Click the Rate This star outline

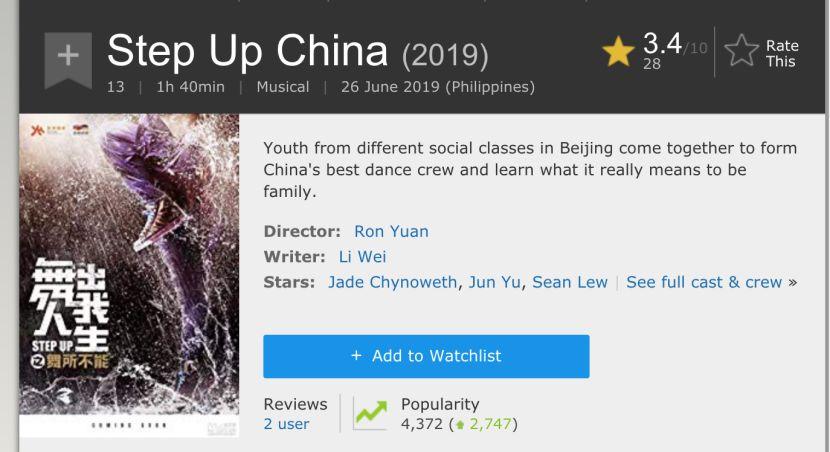741,52
